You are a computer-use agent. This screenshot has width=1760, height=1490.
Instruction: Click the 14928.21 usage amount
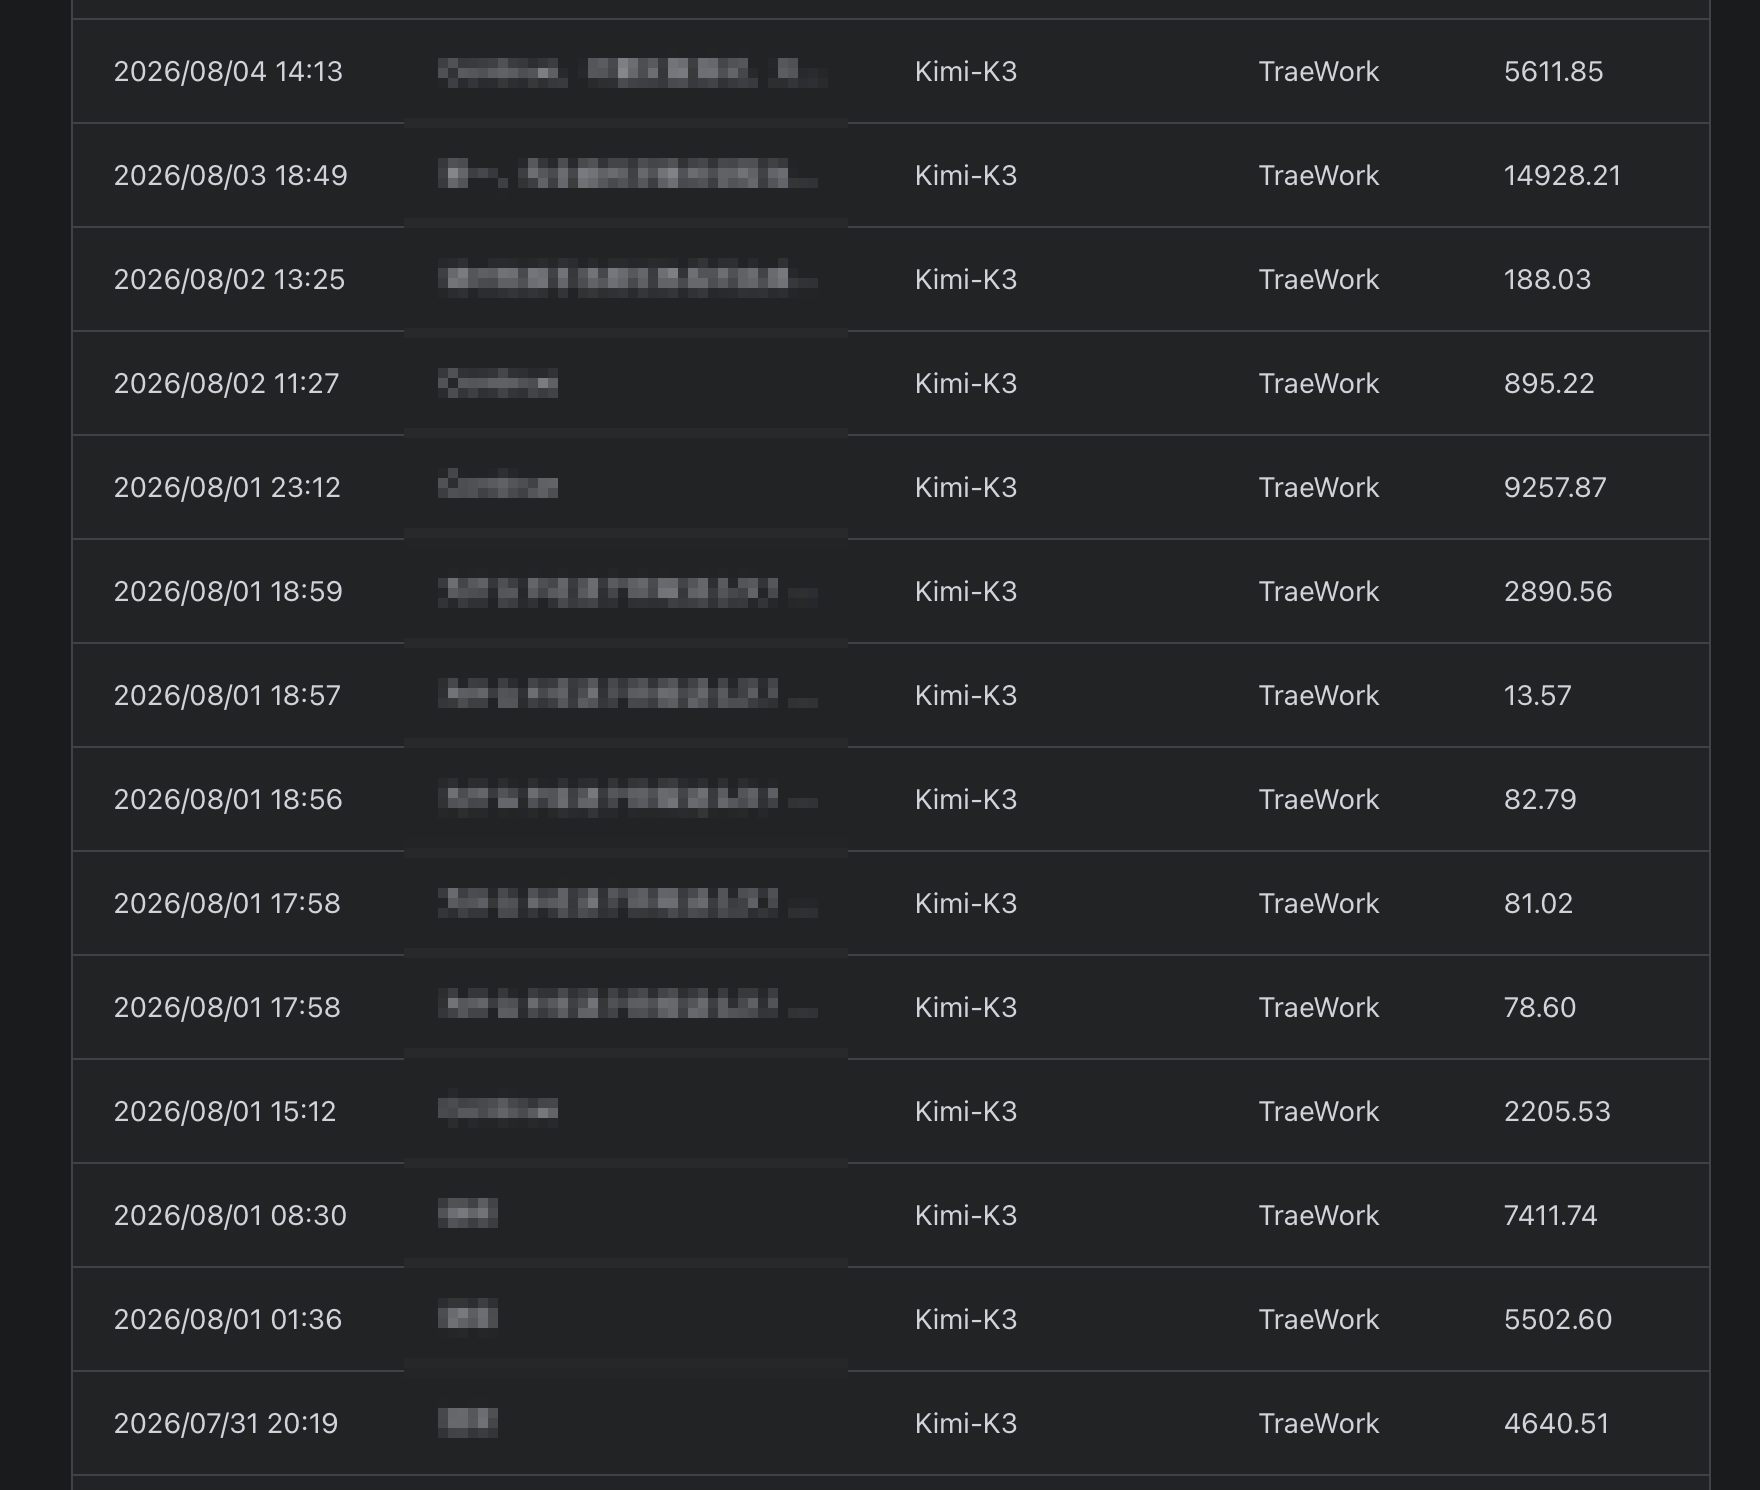[x=1562, y=176]
